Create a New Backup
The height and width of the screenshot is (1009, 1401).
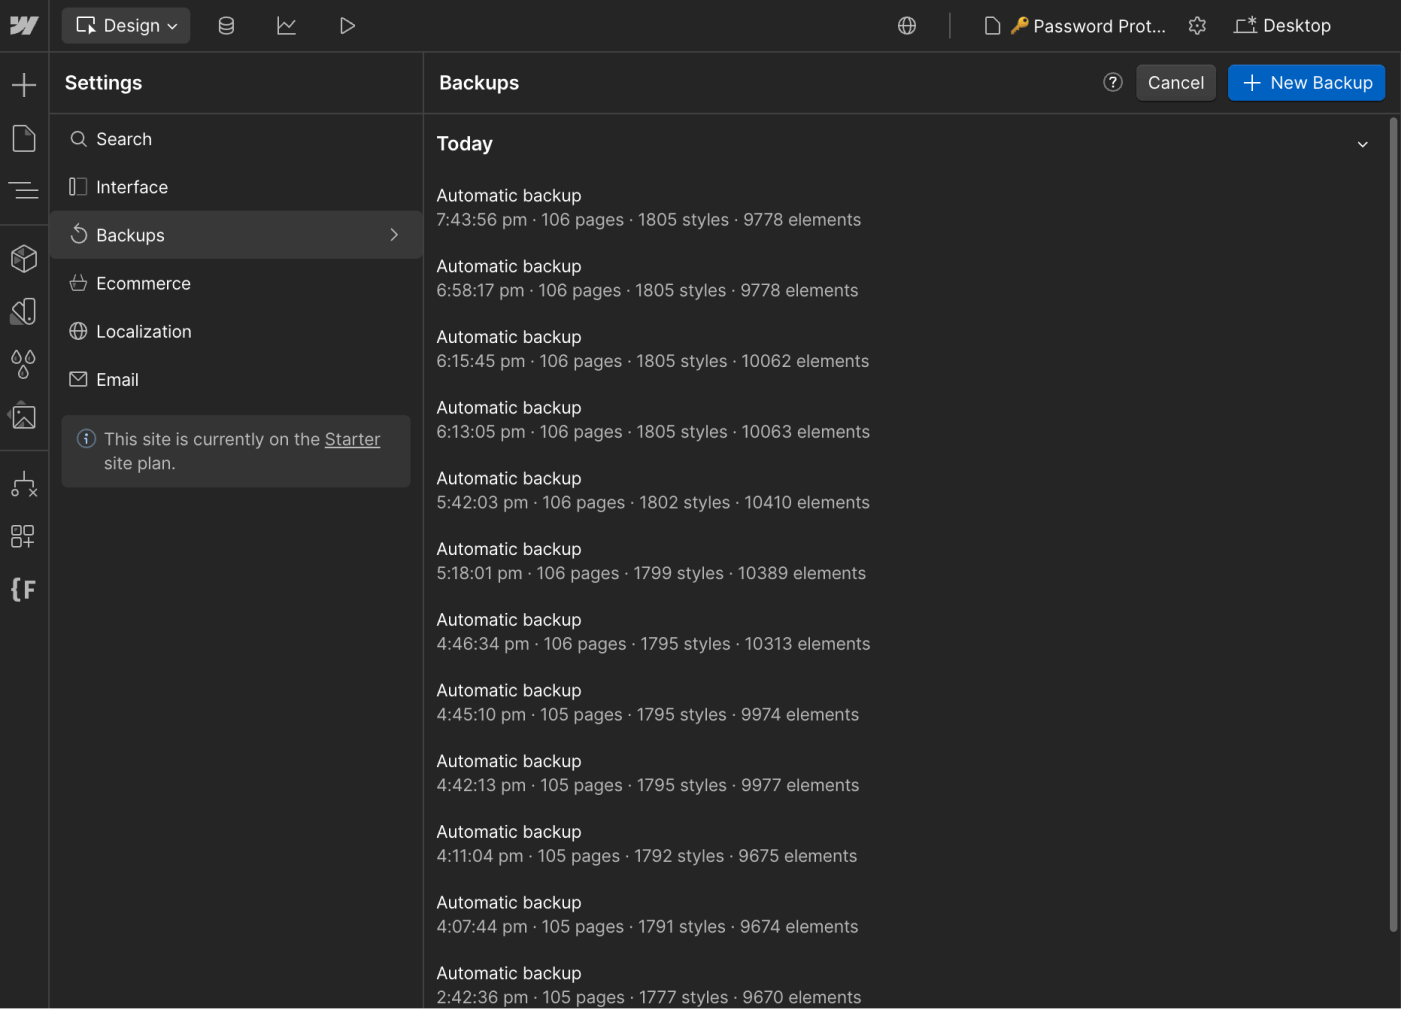click(1306, 82)
